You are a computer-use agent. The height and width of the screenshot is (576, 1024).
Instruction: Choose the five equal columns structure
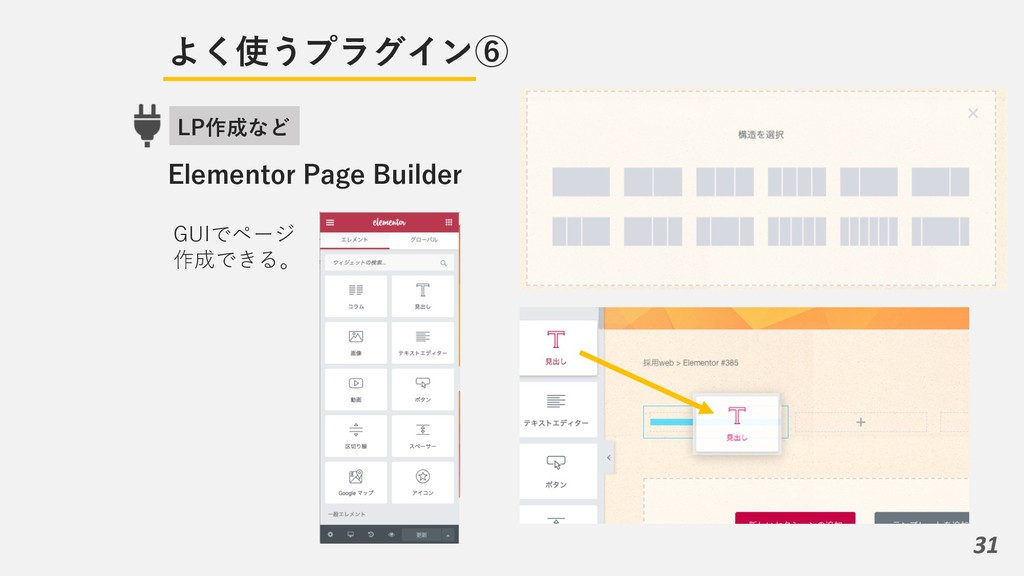[797, 231]
